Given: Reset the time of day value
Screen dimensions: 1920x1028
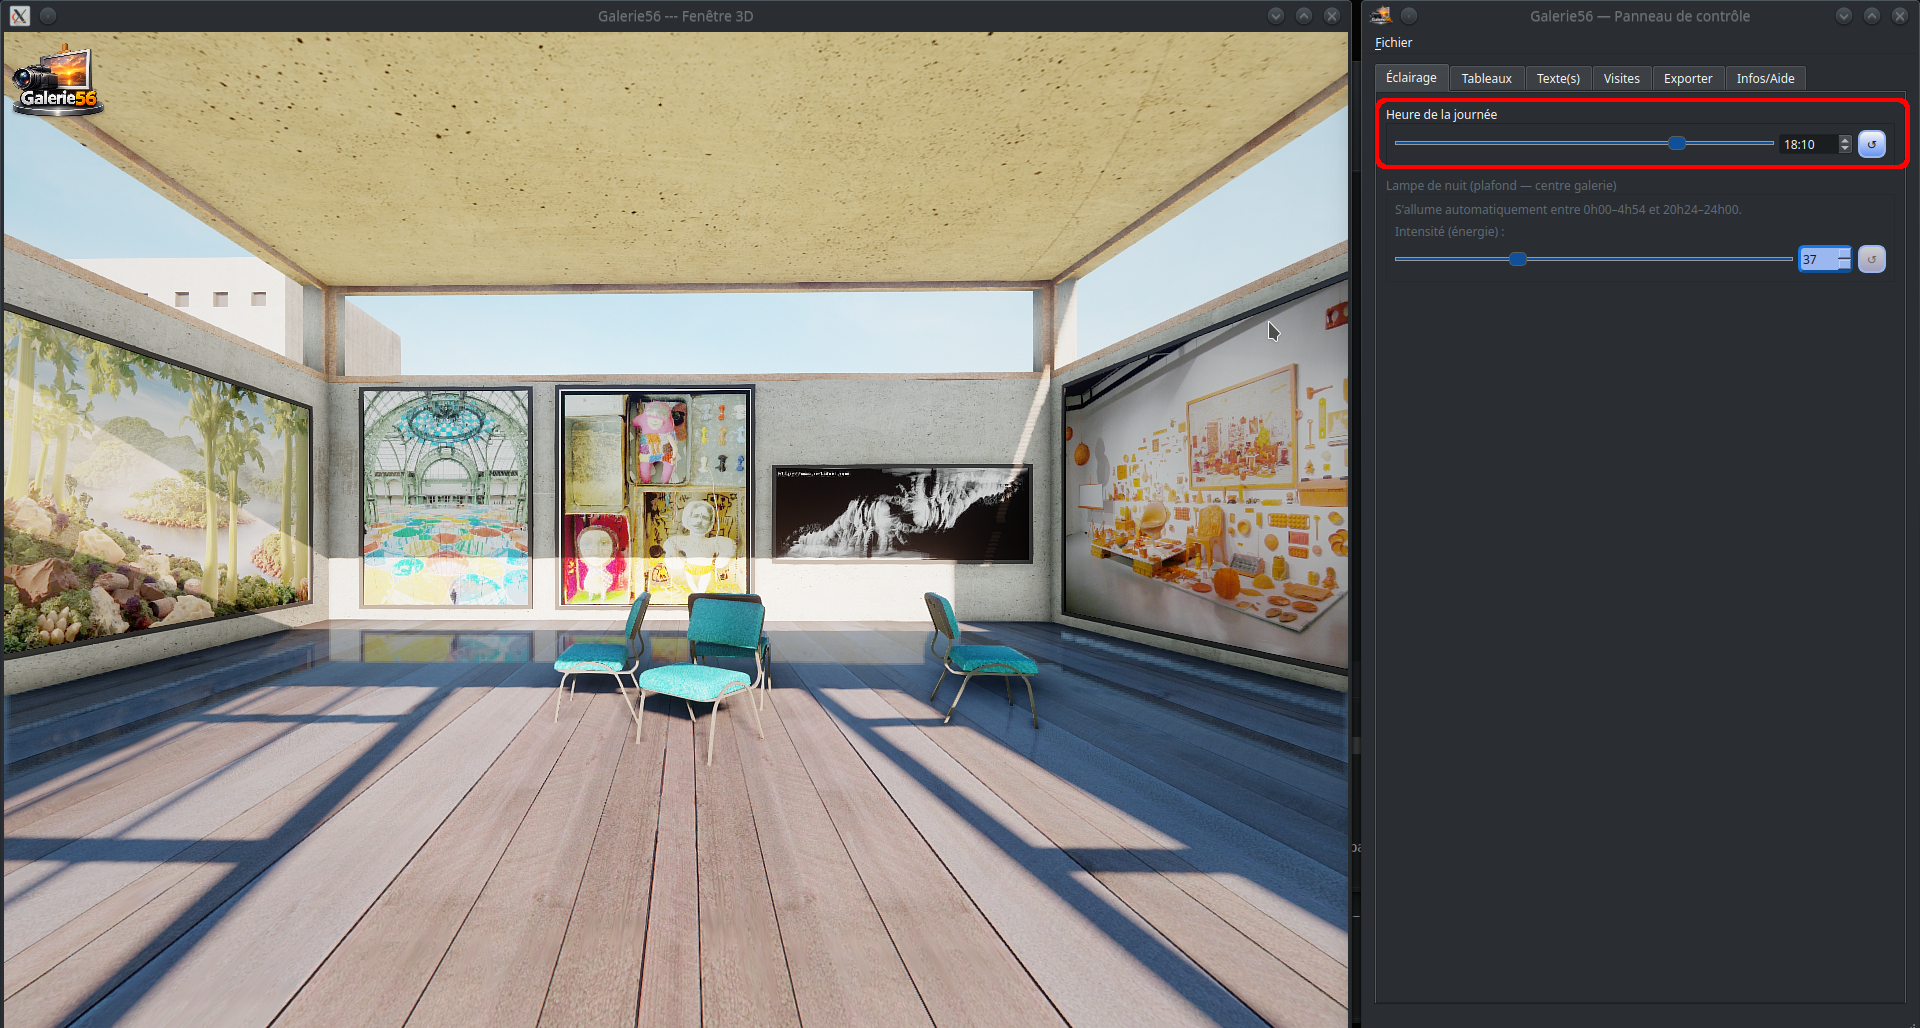Looking at the screenshot, I should tap(1871, 144).
